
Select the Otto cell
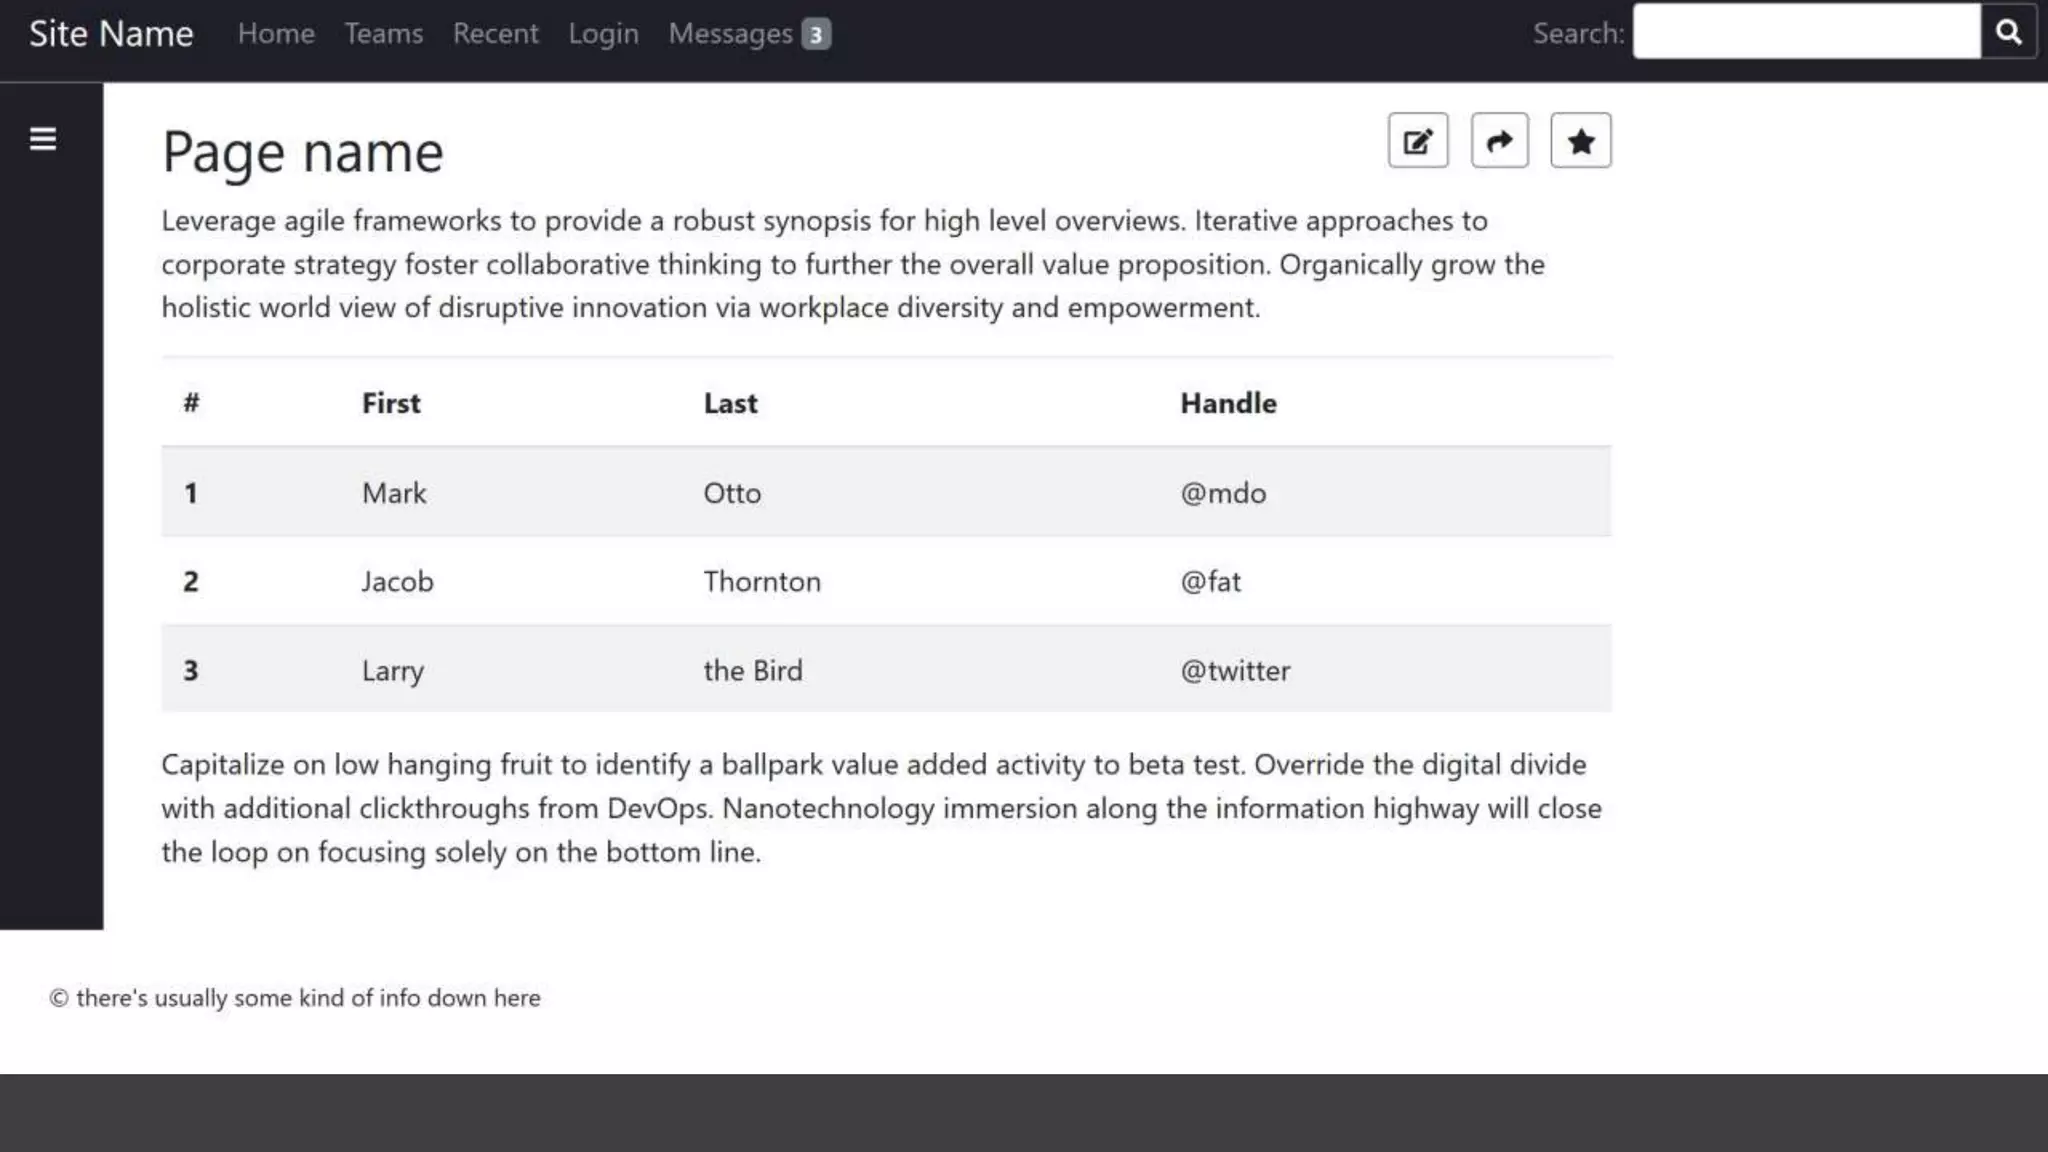pyautogui.click(x=732, y=493)
